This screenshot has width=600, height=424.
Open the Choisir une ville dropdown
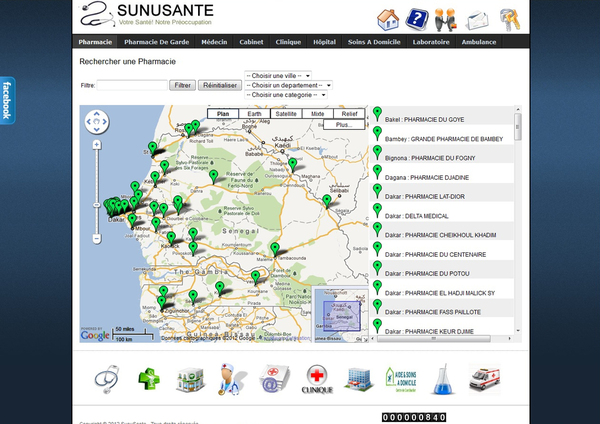point(278,76)
